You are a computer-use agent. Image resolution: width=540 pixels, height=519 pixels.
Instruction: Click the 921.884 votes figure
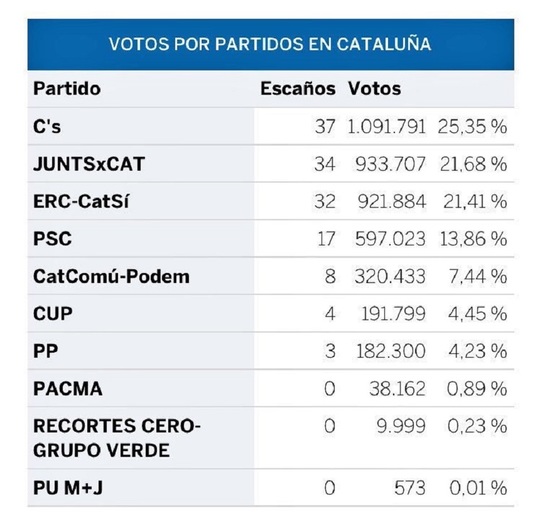pyautogui.click(x=392, y=201)
